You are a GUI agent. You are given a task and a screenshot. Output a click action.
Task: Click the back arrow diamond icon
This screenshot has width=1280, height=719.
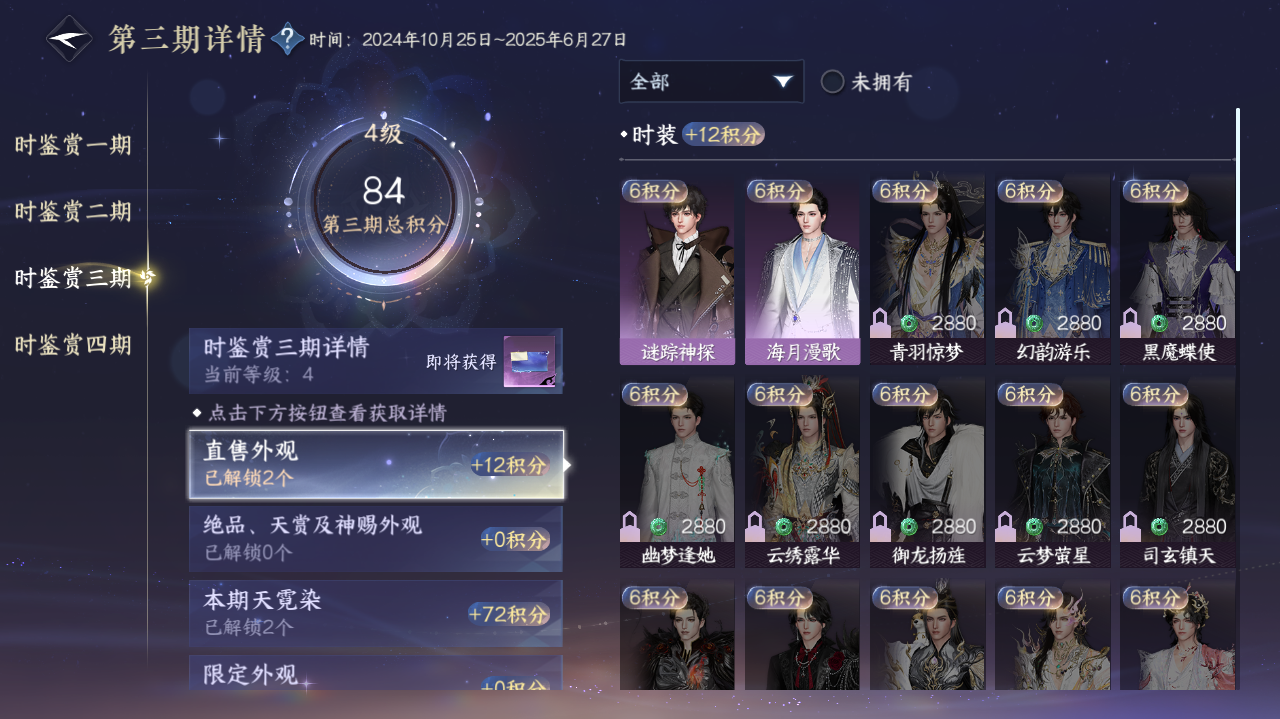pos(70,39)
